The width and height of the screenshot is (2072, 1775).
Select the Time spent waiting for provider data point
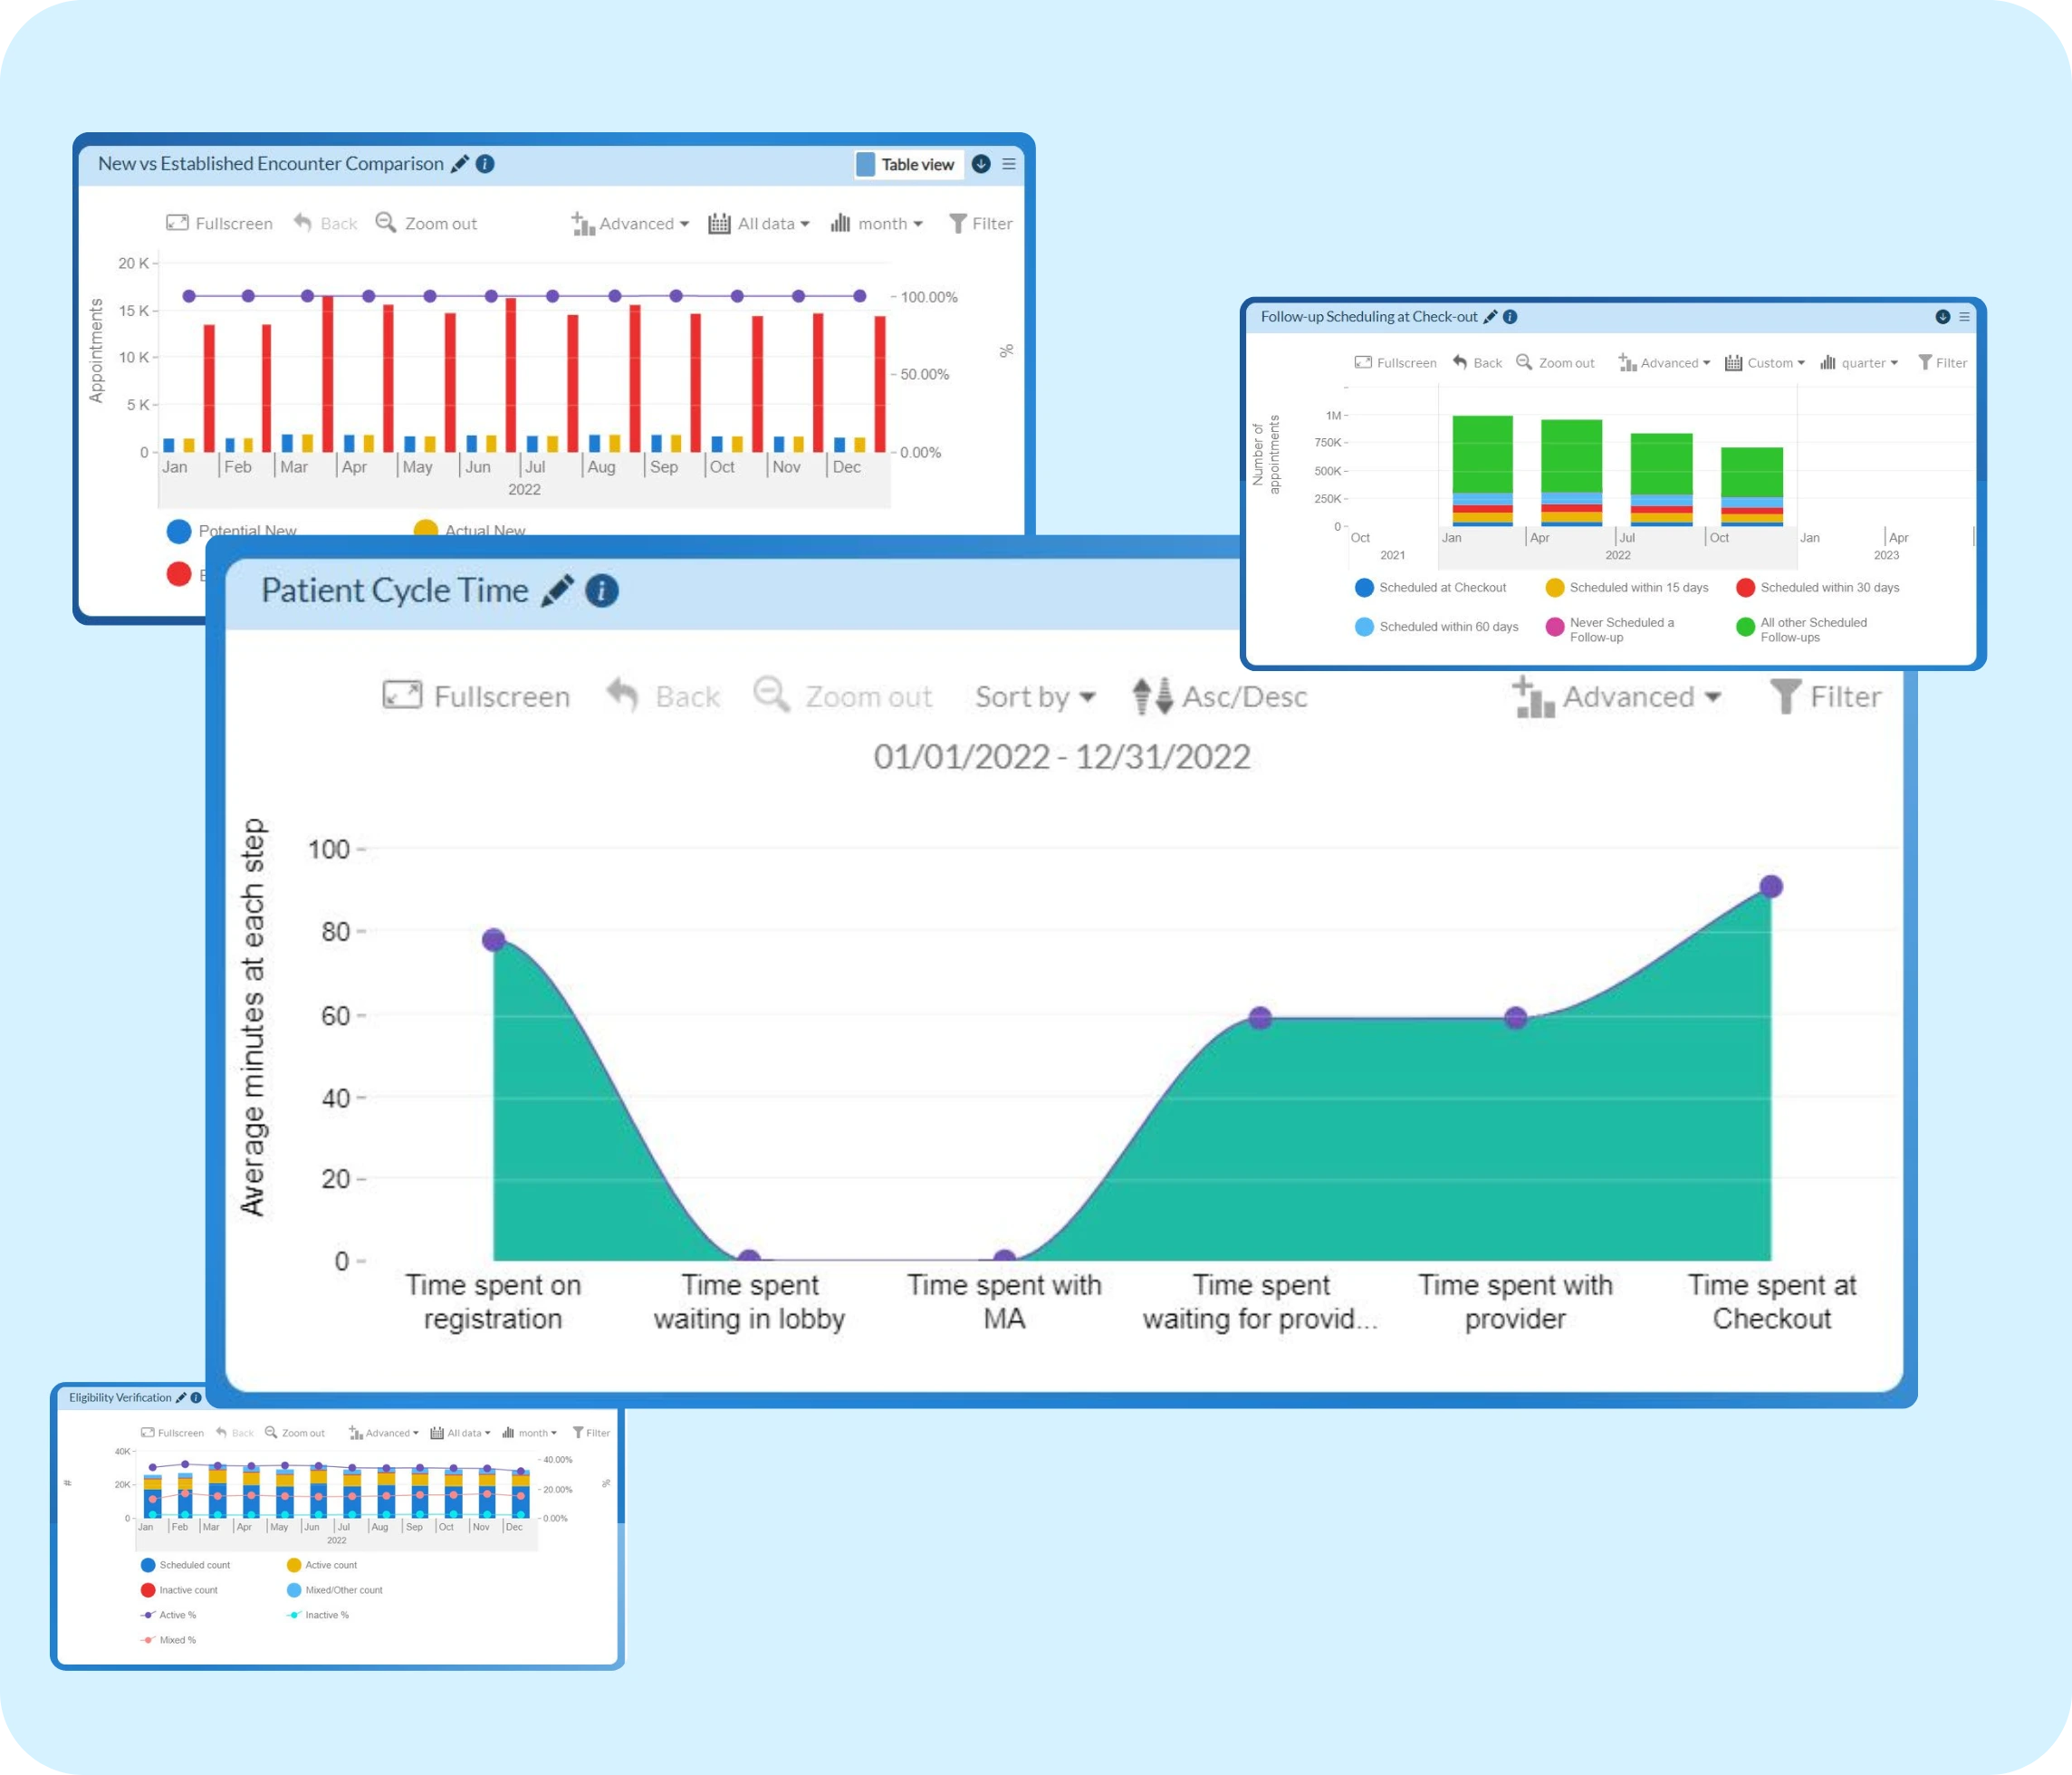1260,1018
